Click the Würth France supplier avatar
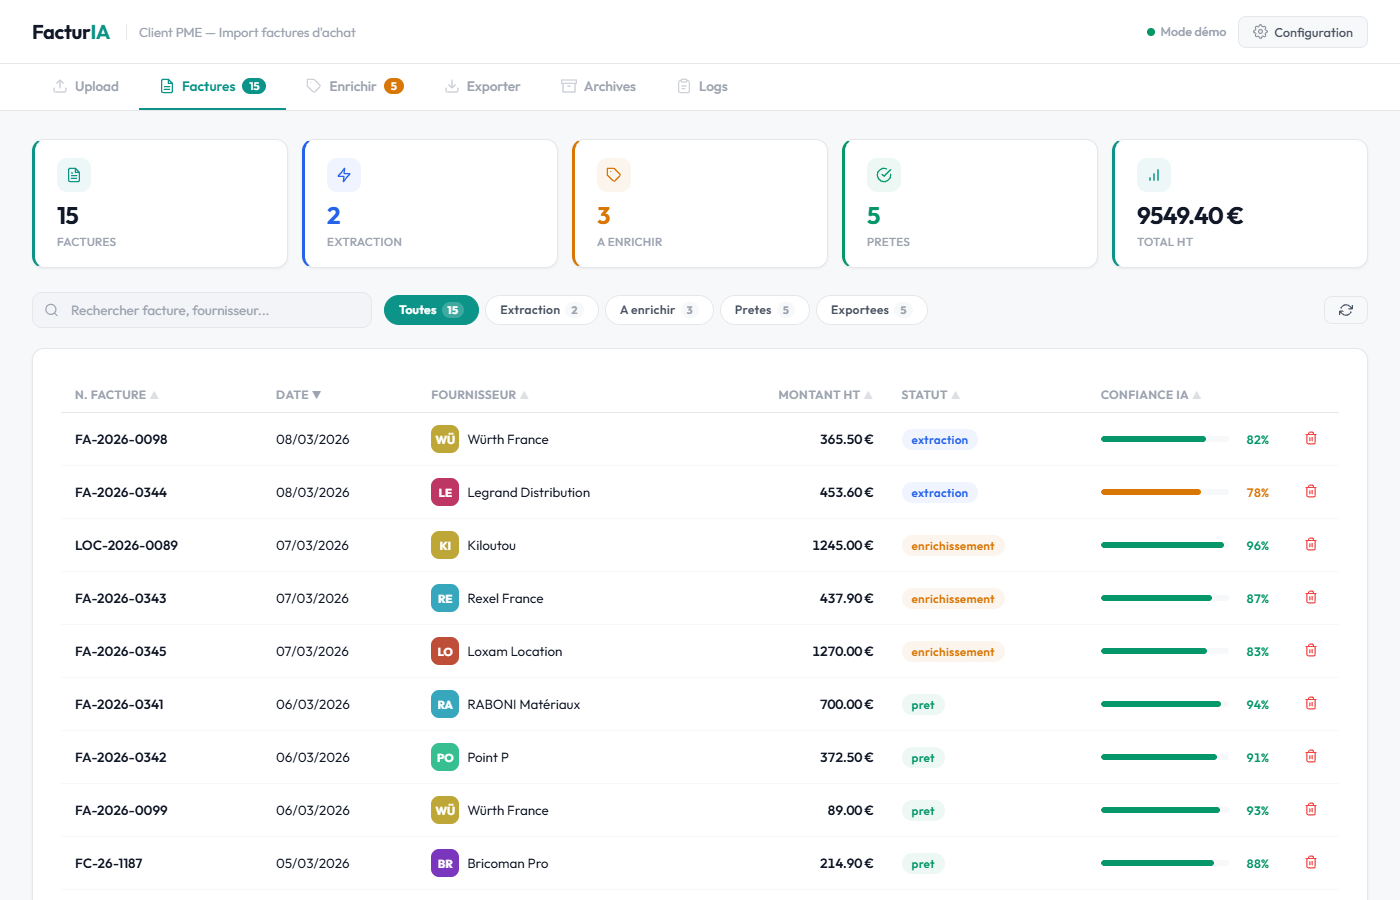1400x900 pixels. (x=444, y=438)
